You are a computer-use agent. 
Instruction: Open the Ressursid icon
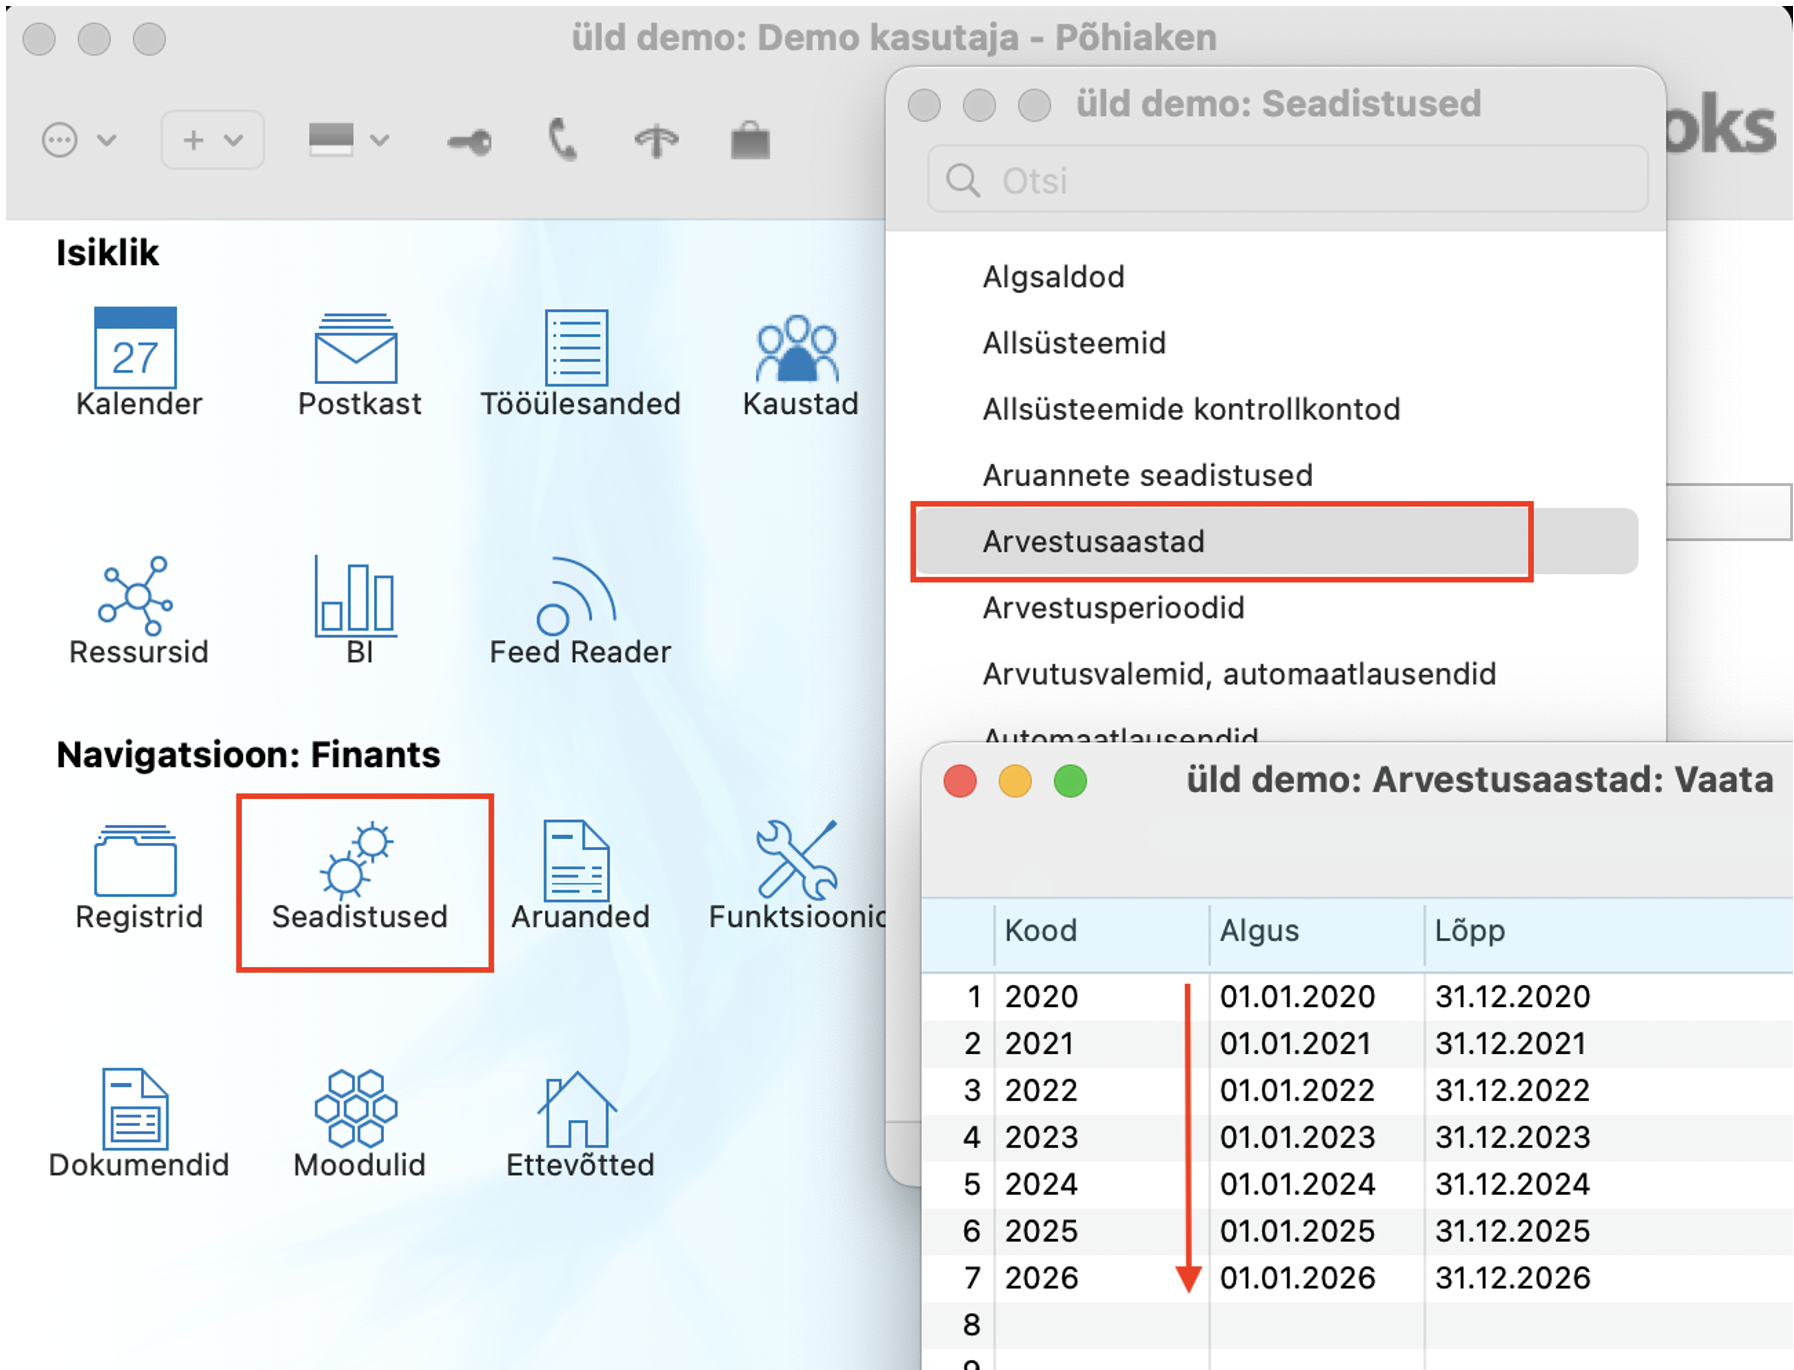point(136,599)
